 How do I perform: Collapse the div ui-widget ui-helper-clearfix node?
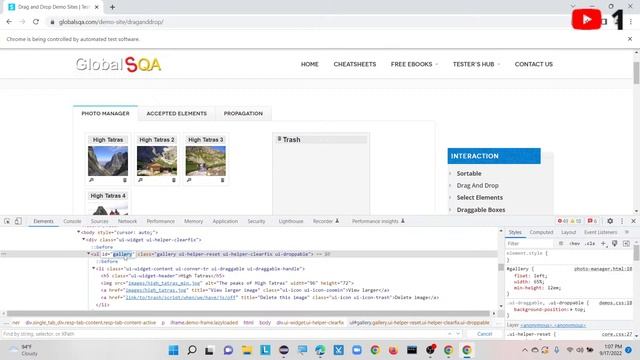(84, 239)
